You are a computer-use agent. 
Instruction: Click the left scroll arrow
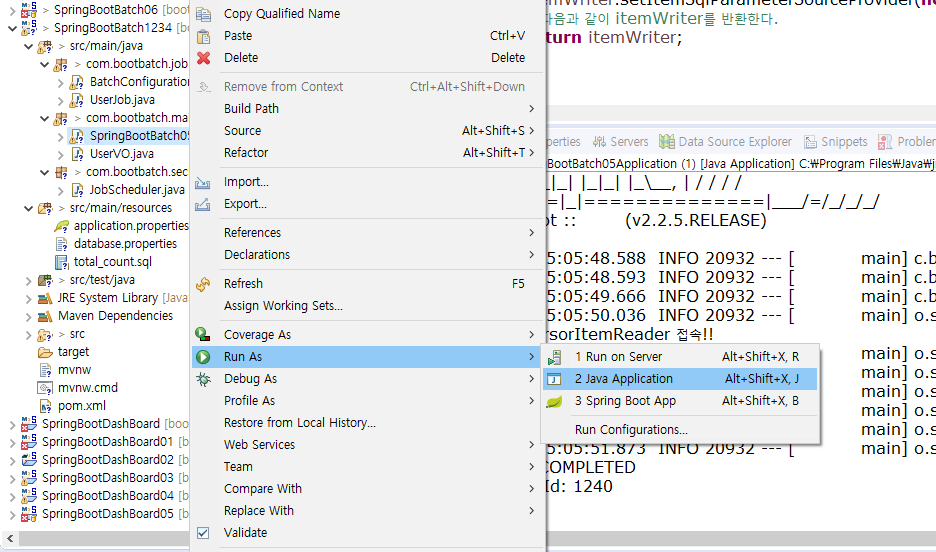pos(10,538)
